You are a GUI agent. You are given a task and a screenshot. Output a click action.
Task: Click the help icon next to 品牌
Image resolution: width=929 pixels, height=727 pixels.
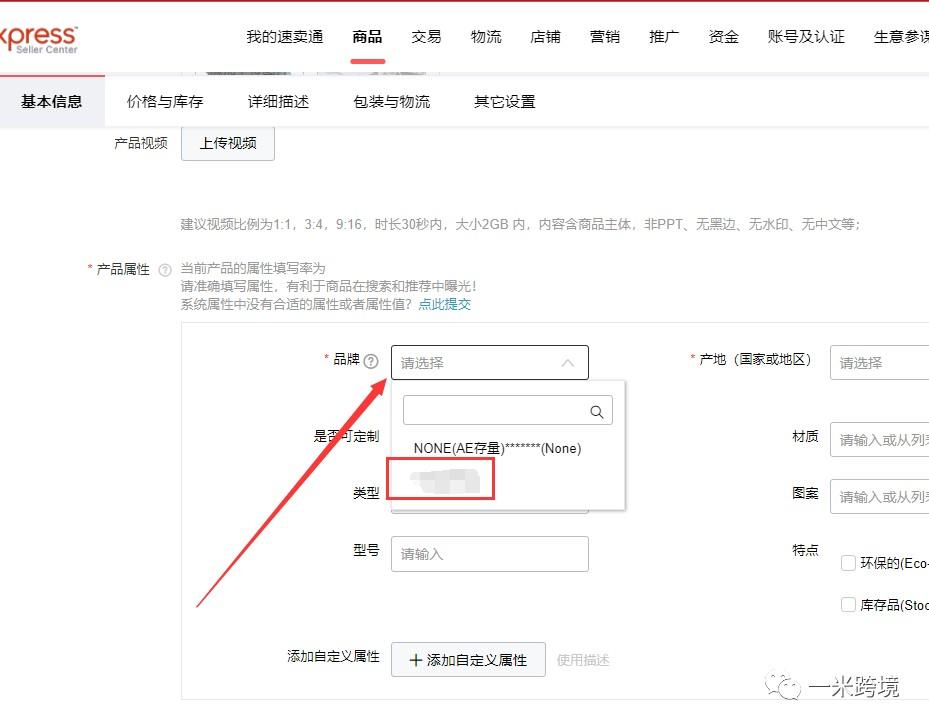pyautogui.click(x=371, y=361)
